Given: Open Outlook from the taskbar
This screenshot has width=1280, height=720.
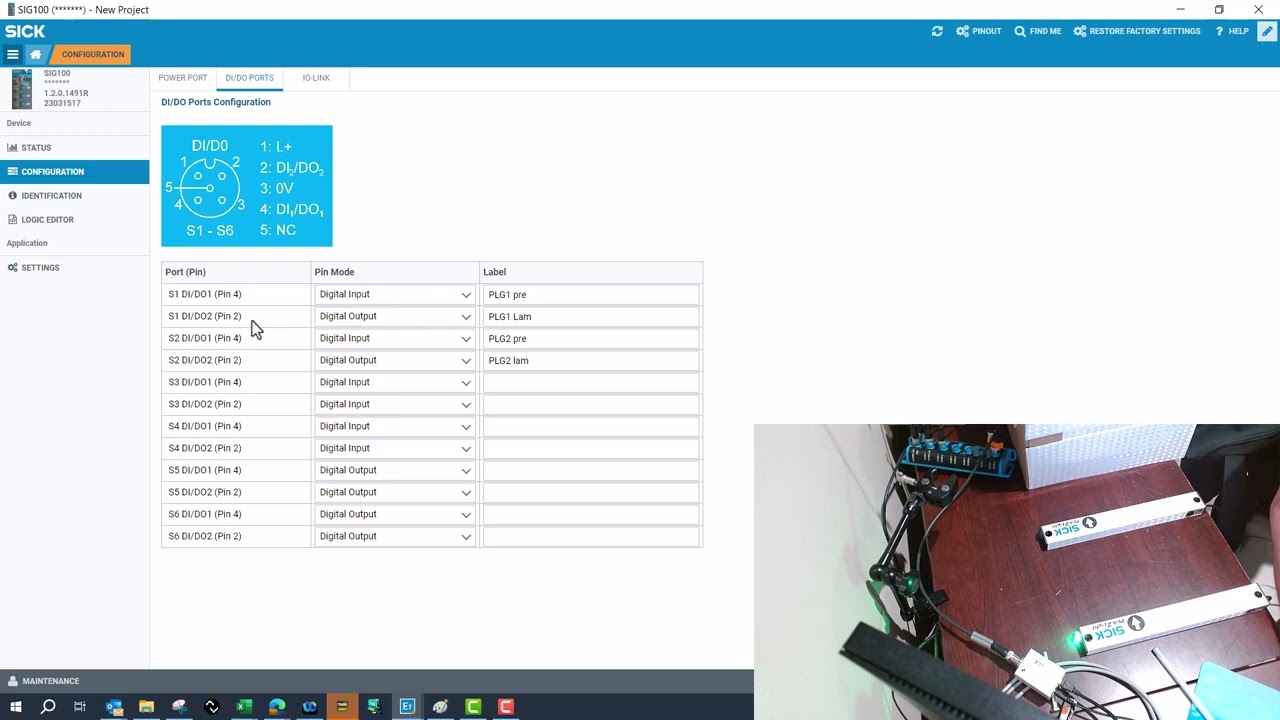Looking at the screenshot, I should 114,707.
